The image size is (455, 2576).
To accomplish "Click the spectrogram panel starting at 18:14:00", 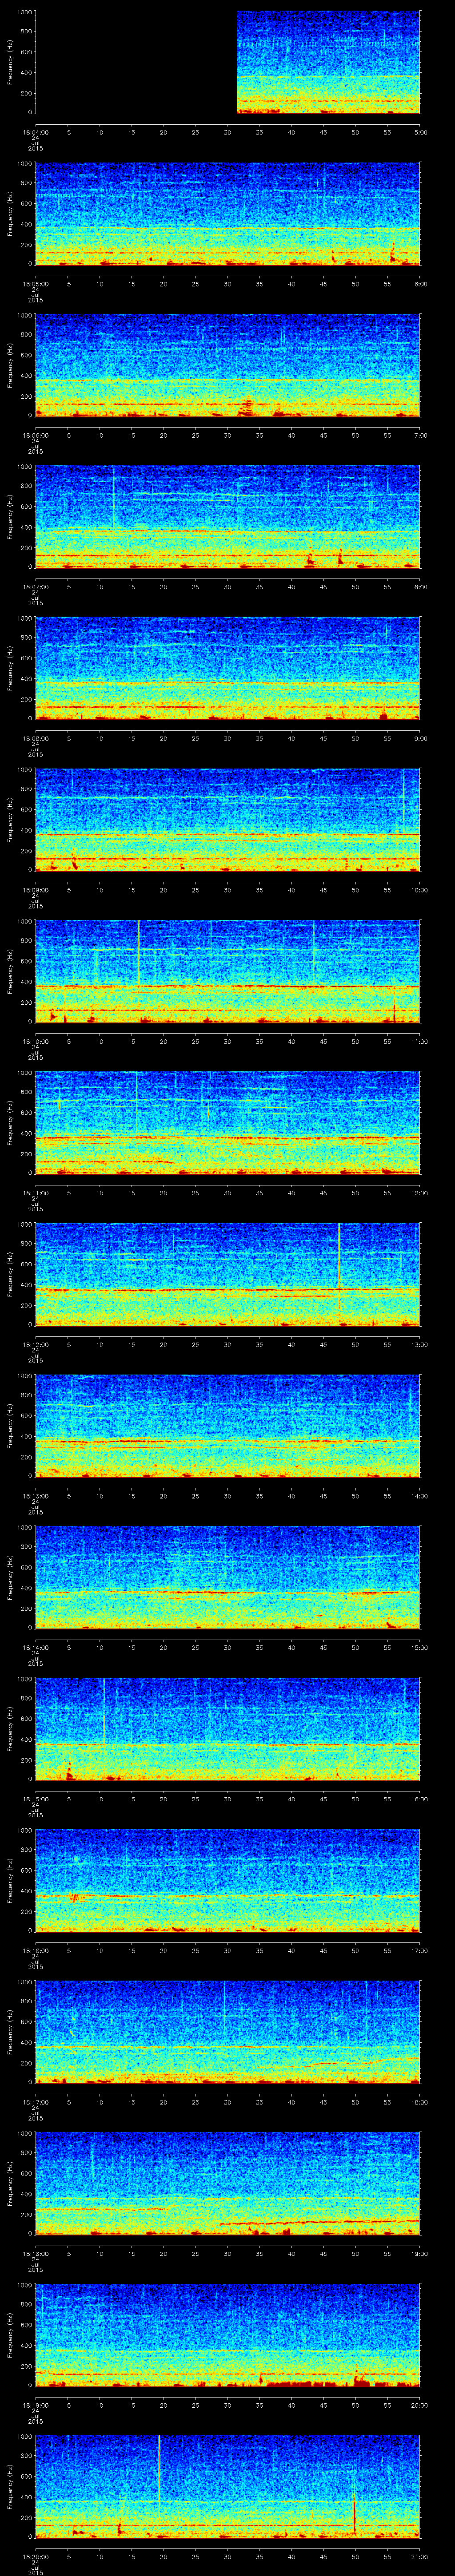I will pyautogui.click(x=228, y=1577).
